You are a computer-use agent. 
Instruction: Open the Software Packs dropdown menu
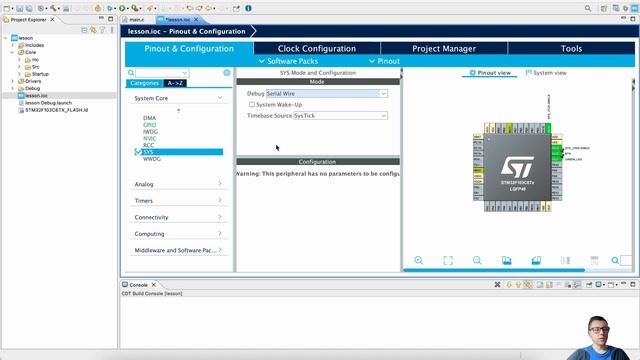(288, 61)
